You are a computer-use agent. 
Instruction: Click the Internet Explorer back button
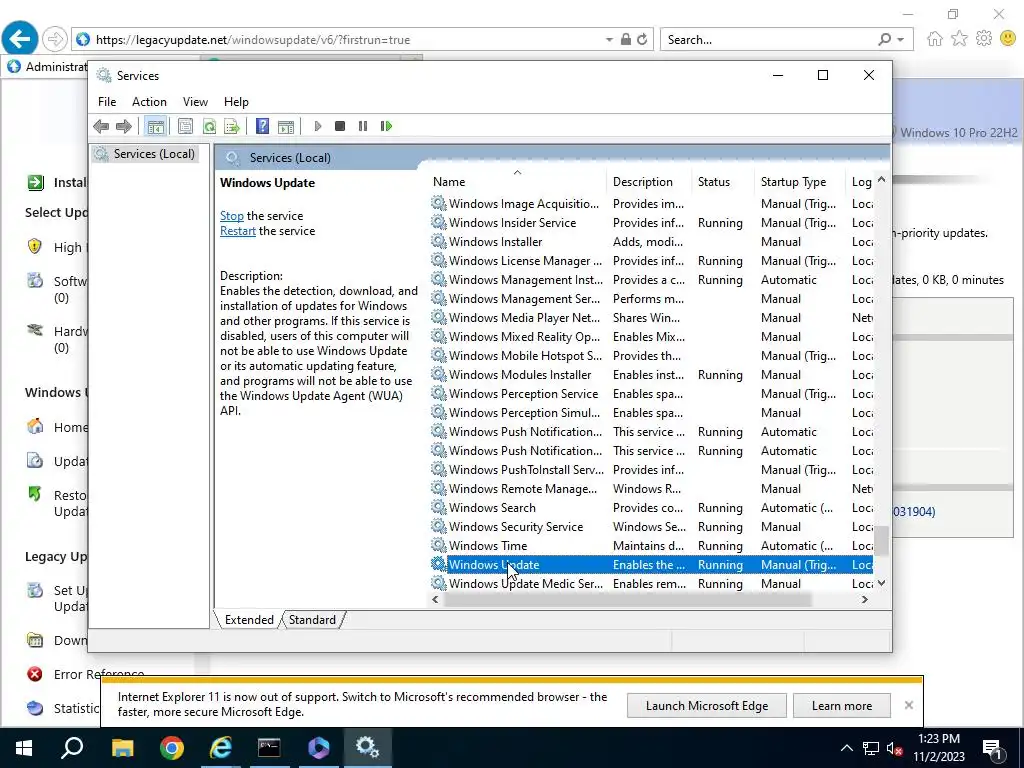point(20,39)
